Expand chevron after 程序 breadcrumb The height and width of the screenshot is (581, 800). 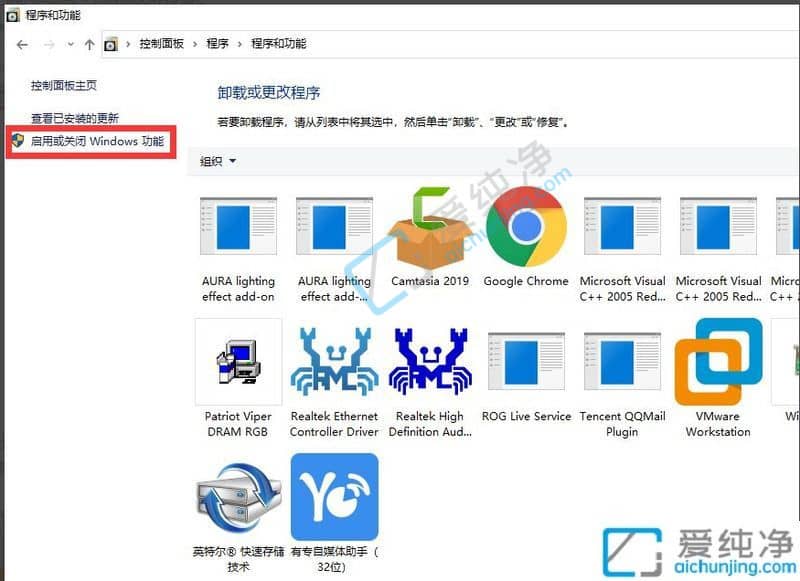pos(240,44)
